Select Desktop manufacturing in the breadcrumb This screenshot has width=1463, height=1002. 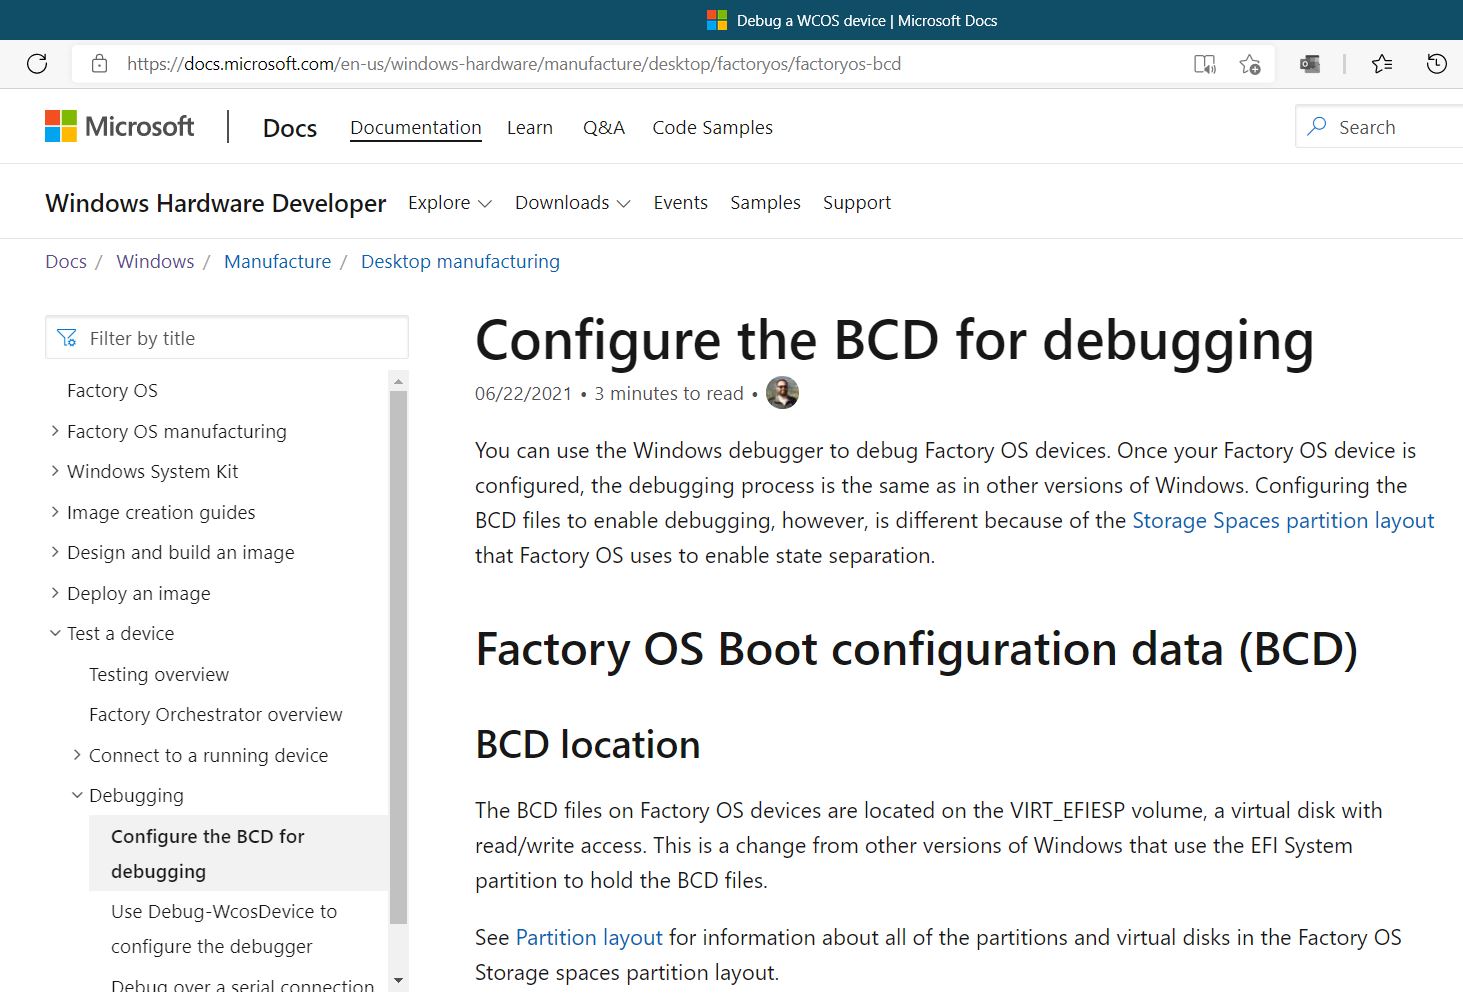coord(460,261)
